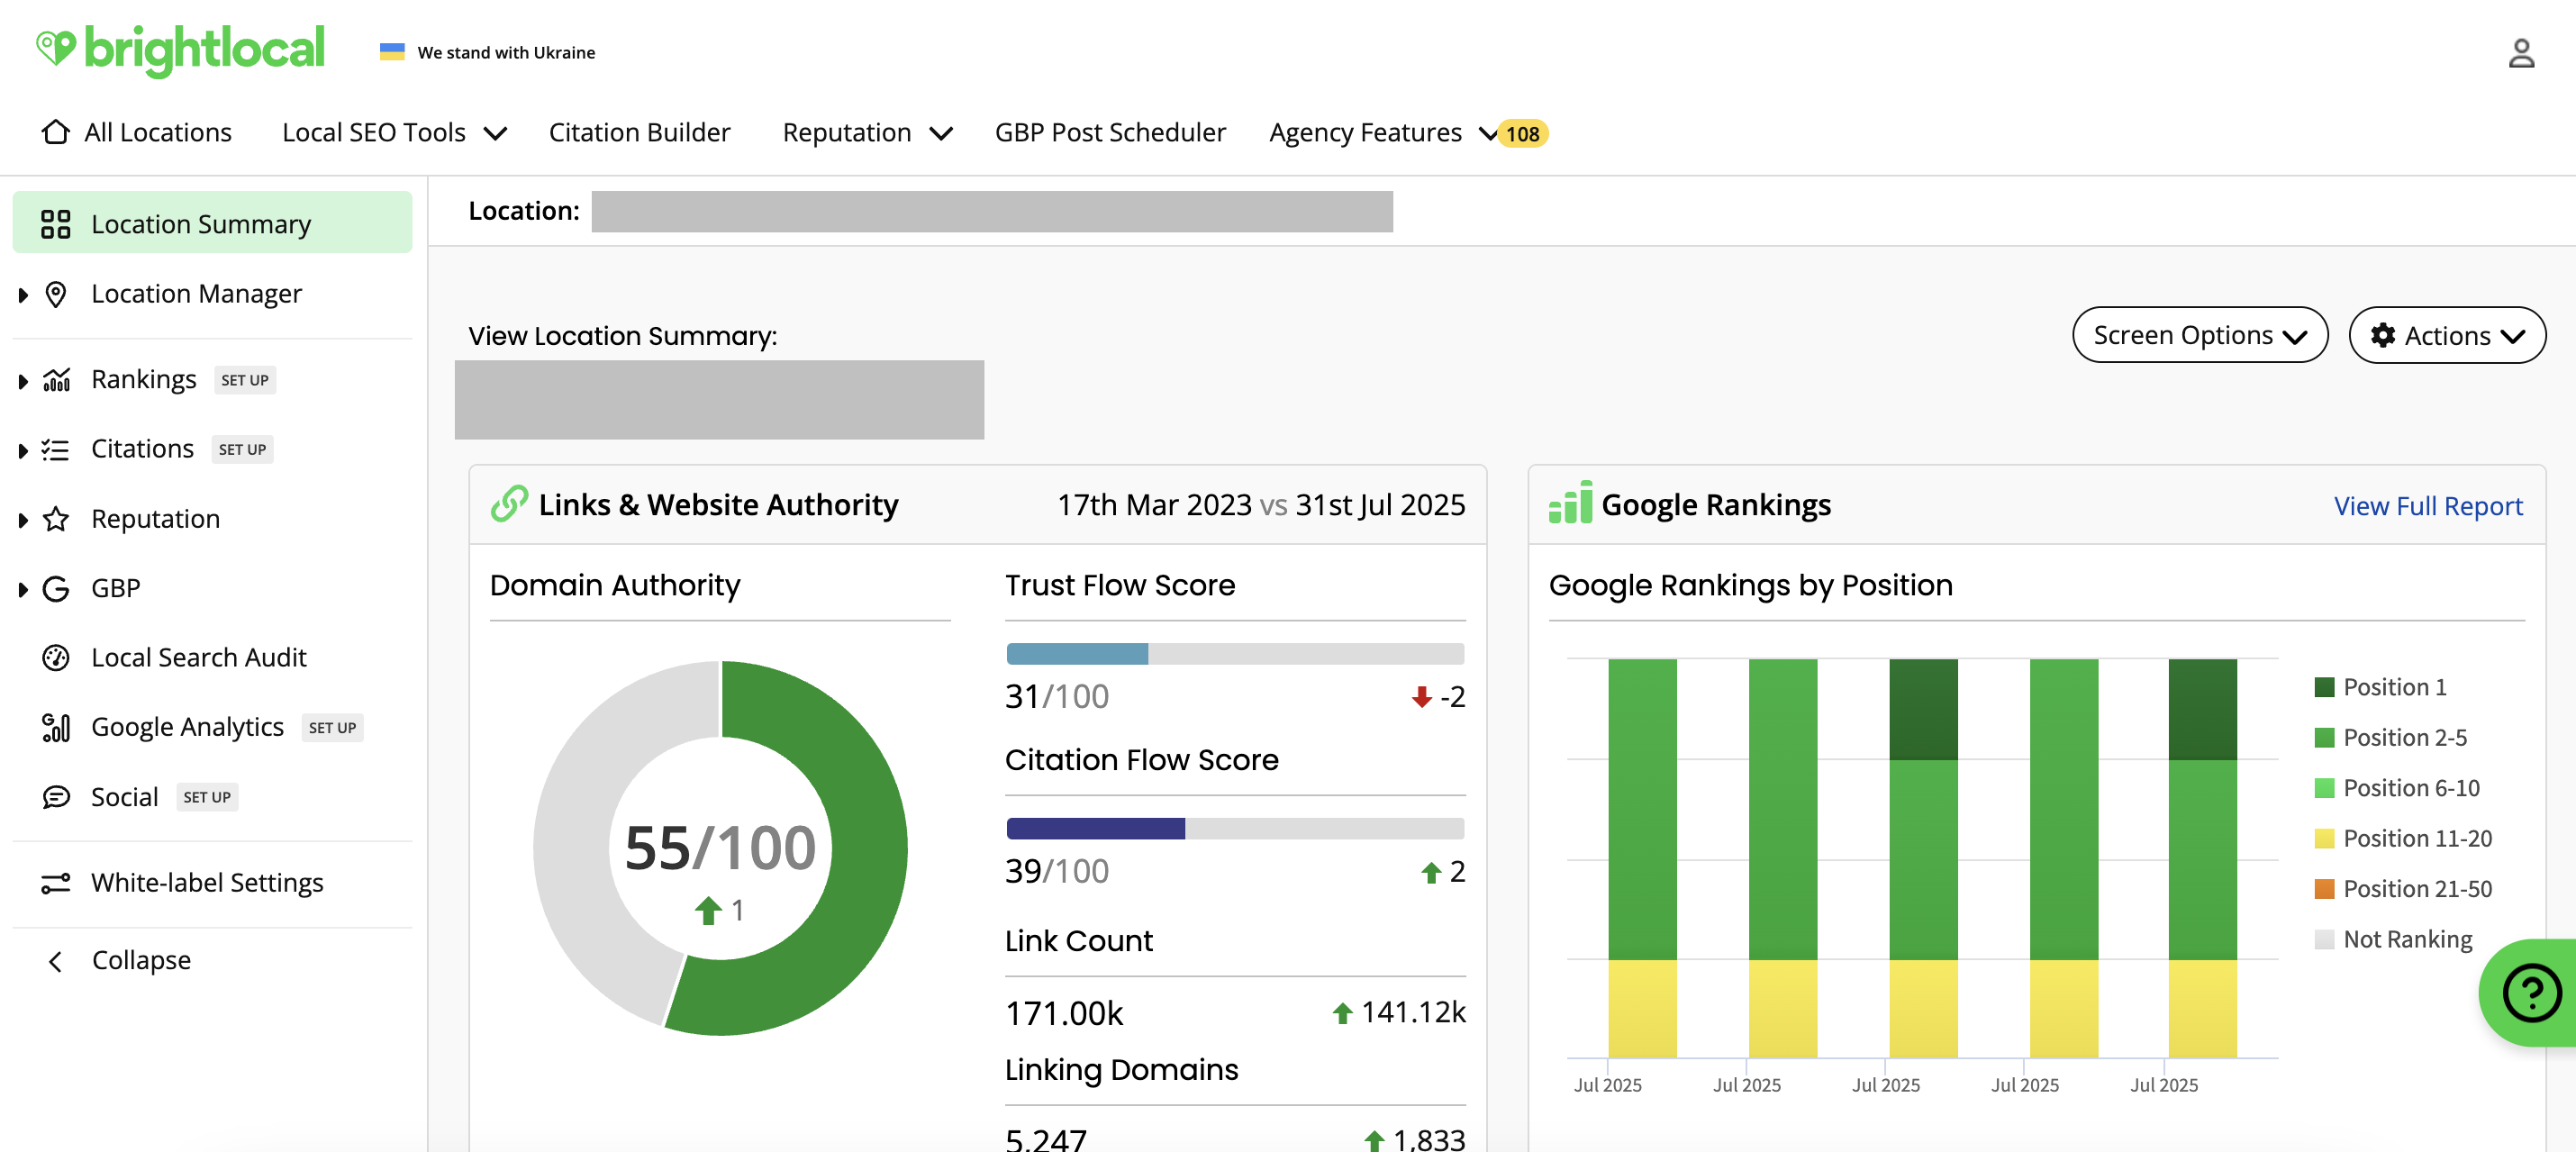Image resolution: width=2576 pixels, height=1152 pixels.
Task: Click the gear icon in Actions button
Action: pos(2383,335)
